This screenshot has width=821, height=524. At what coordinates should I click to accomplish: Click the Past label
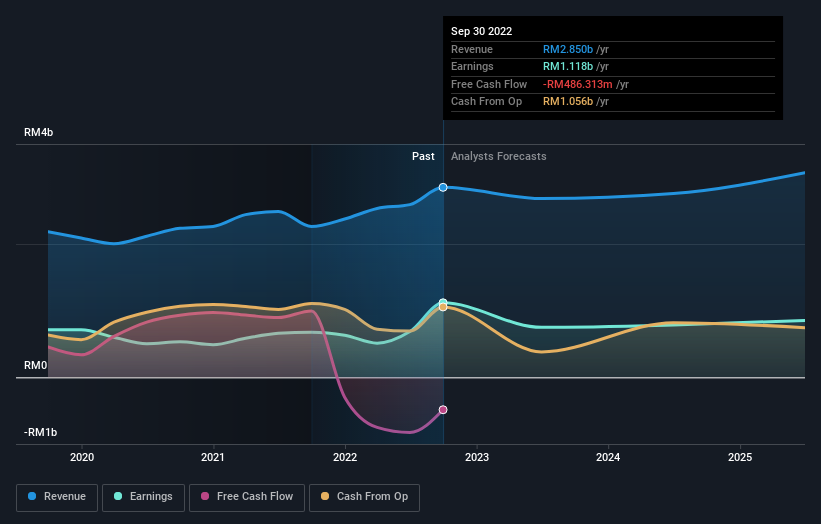[423, 157]
